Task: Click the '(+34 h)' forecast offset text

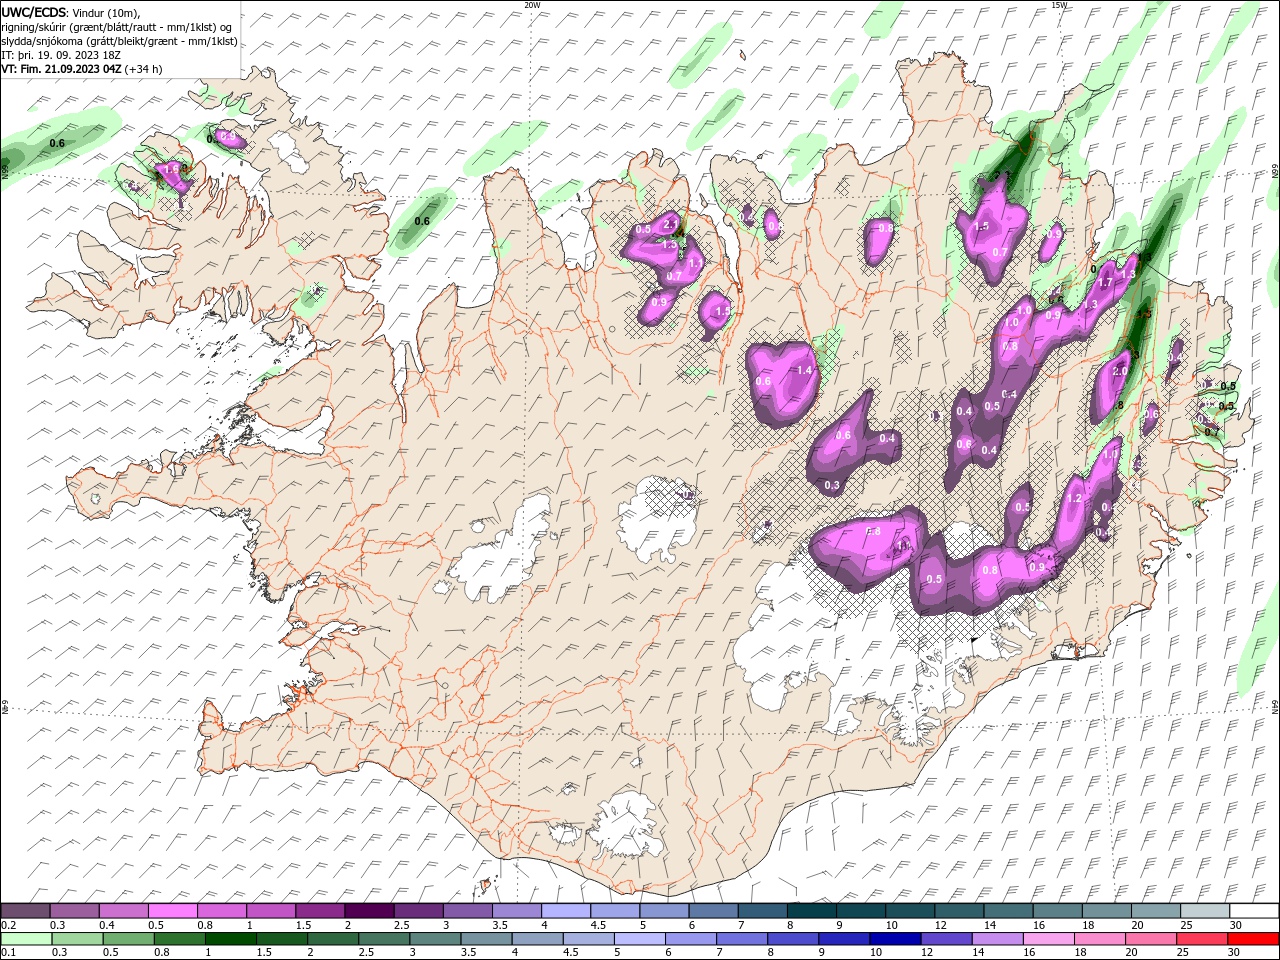Action: 144,69
